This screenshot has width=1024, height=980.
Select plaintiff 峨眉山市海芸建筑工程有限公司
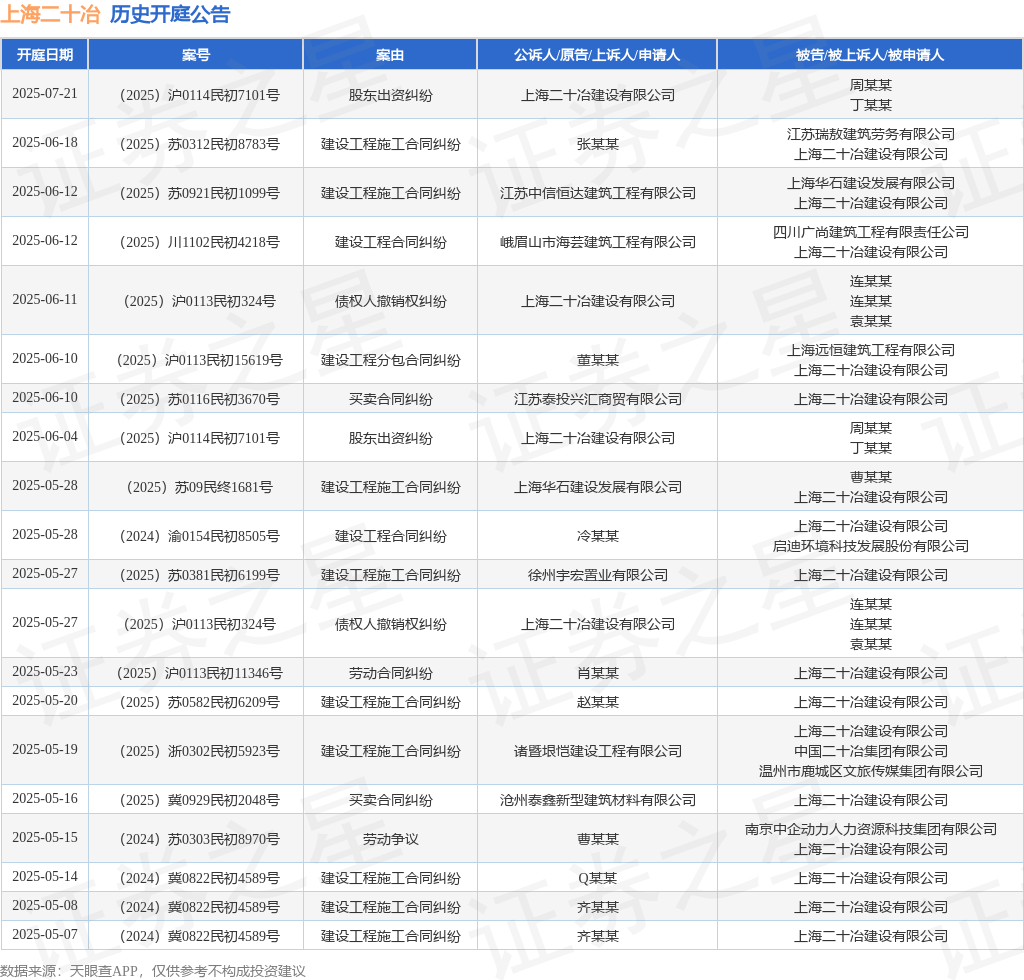coord(598,242)
